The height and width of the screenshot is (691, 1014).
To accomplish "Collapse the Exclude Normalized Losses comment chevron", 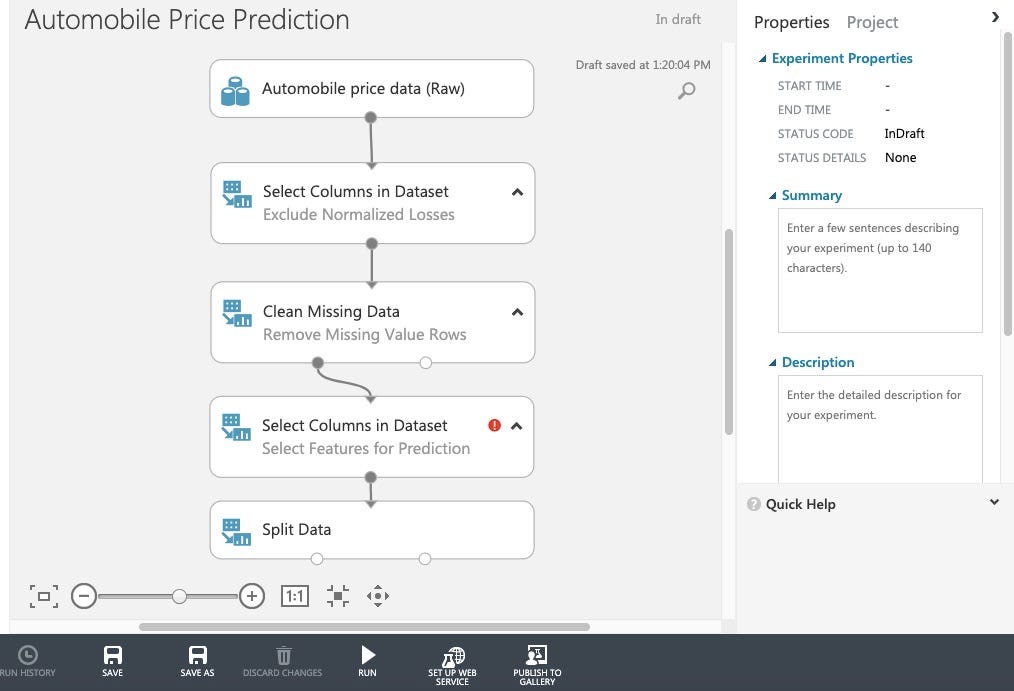I will coord(517,192).
